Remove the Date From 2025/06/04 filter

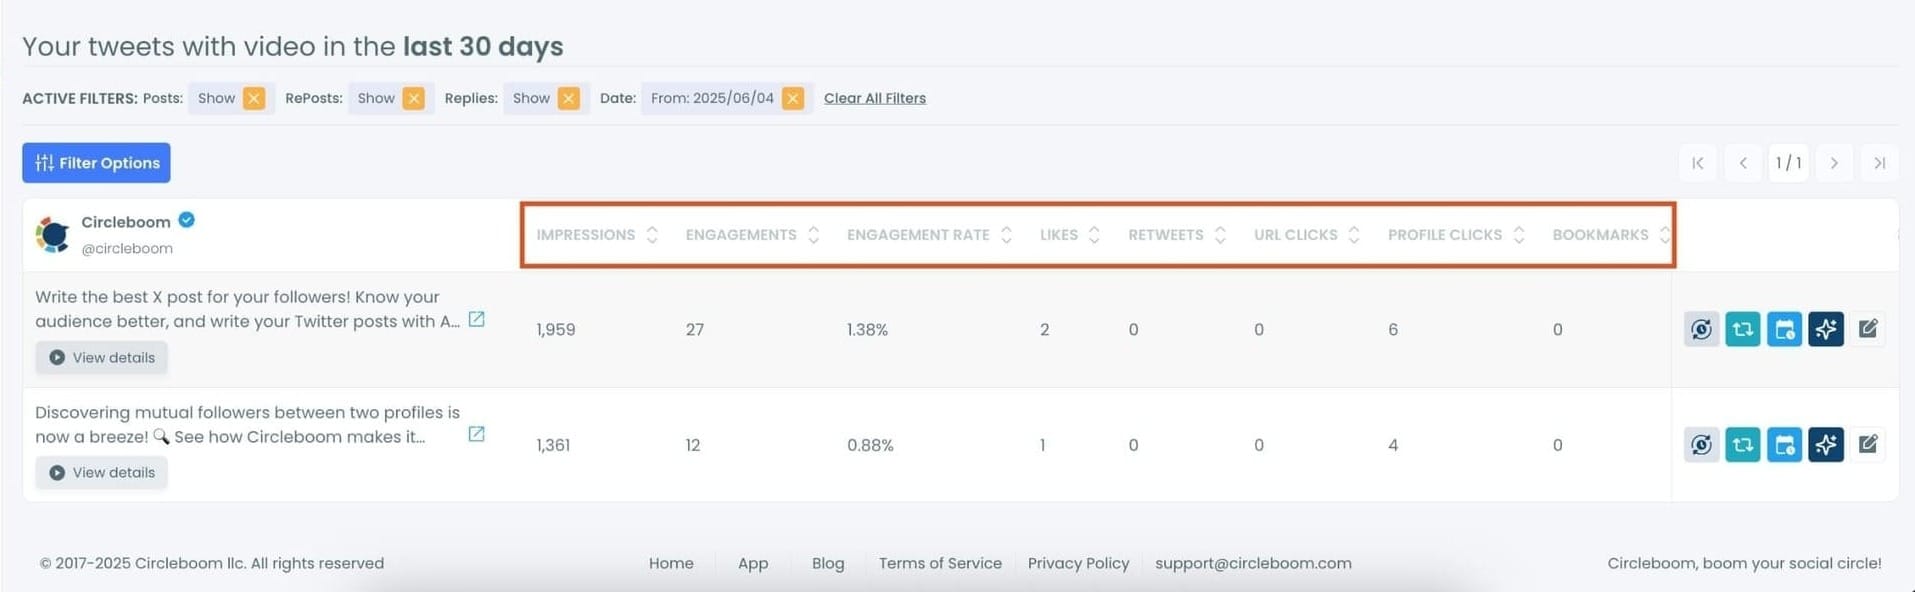pyautogui.click(x=793, y=98)
